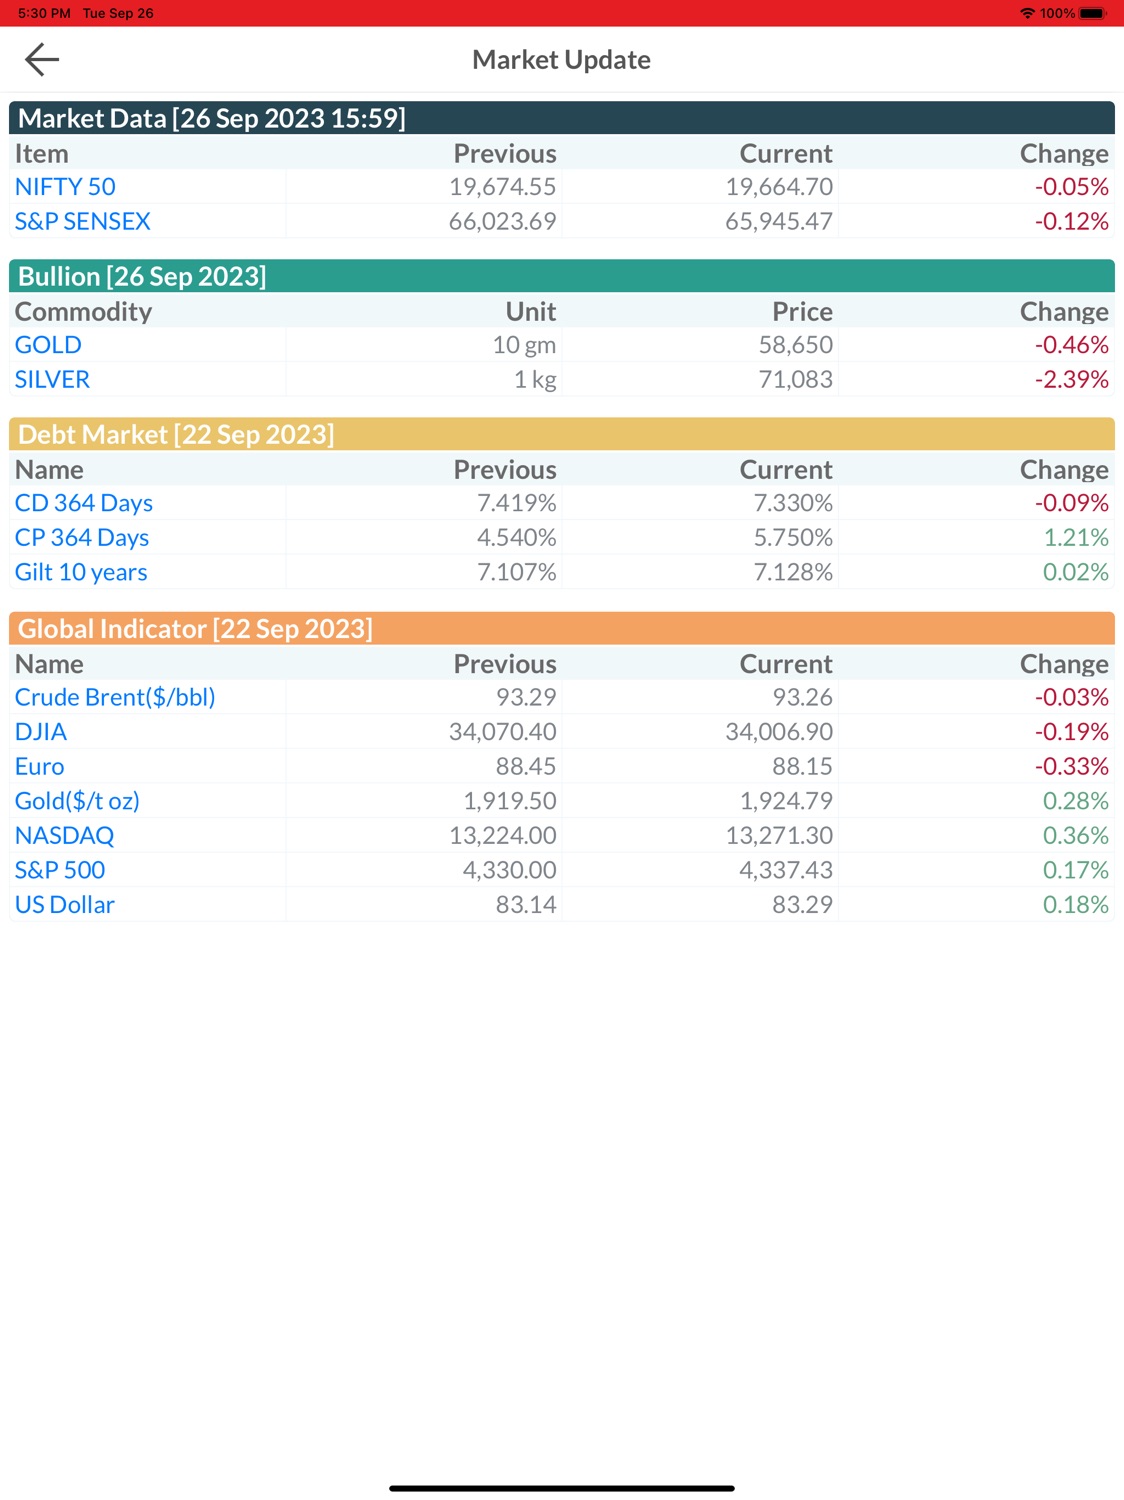Tap the Wi-Fi status icon
Image resolution: width=1124 pixels, height=1500 pixels.
click(1027, 13)
